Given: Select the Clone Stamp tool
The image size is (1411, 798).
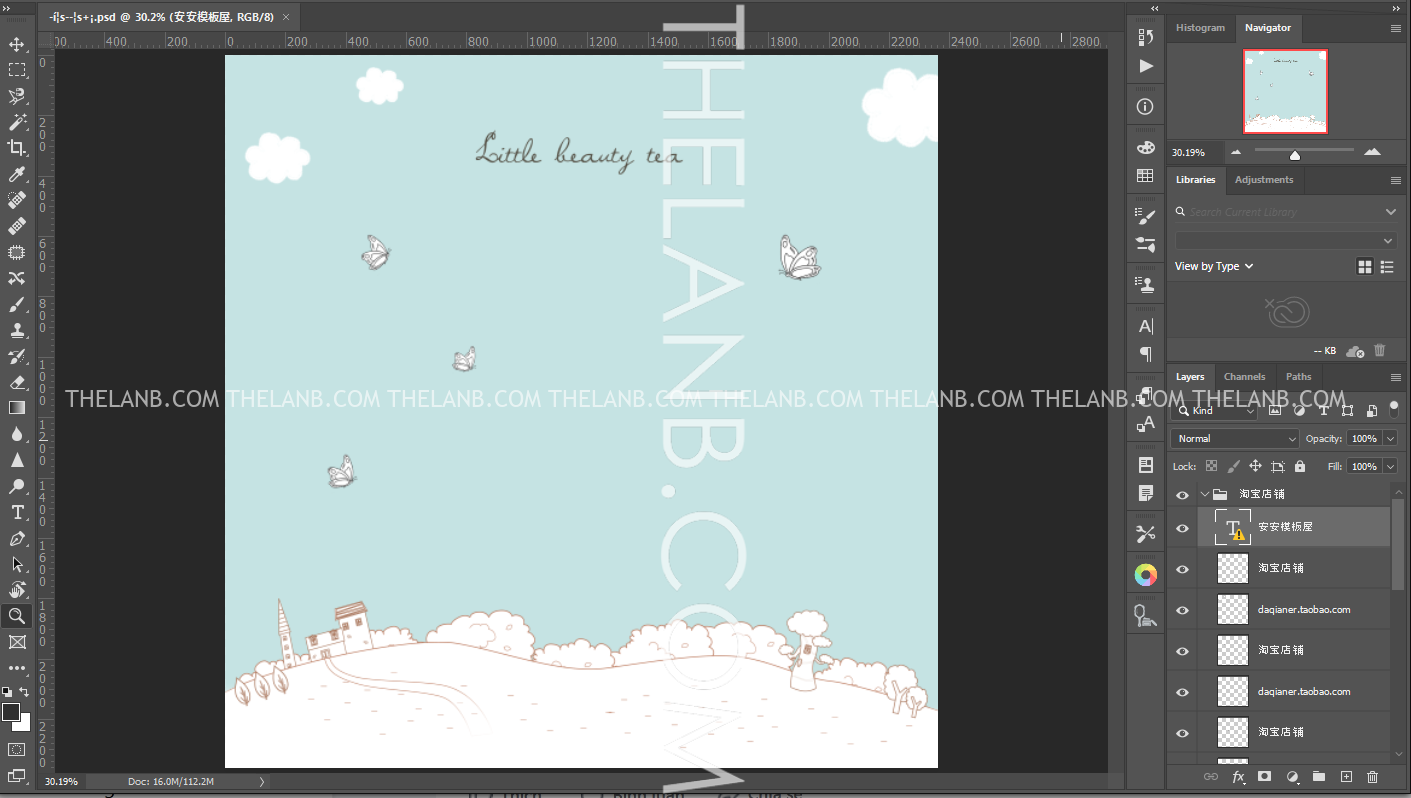Looking at the screenshot, I should pos(17,330).
